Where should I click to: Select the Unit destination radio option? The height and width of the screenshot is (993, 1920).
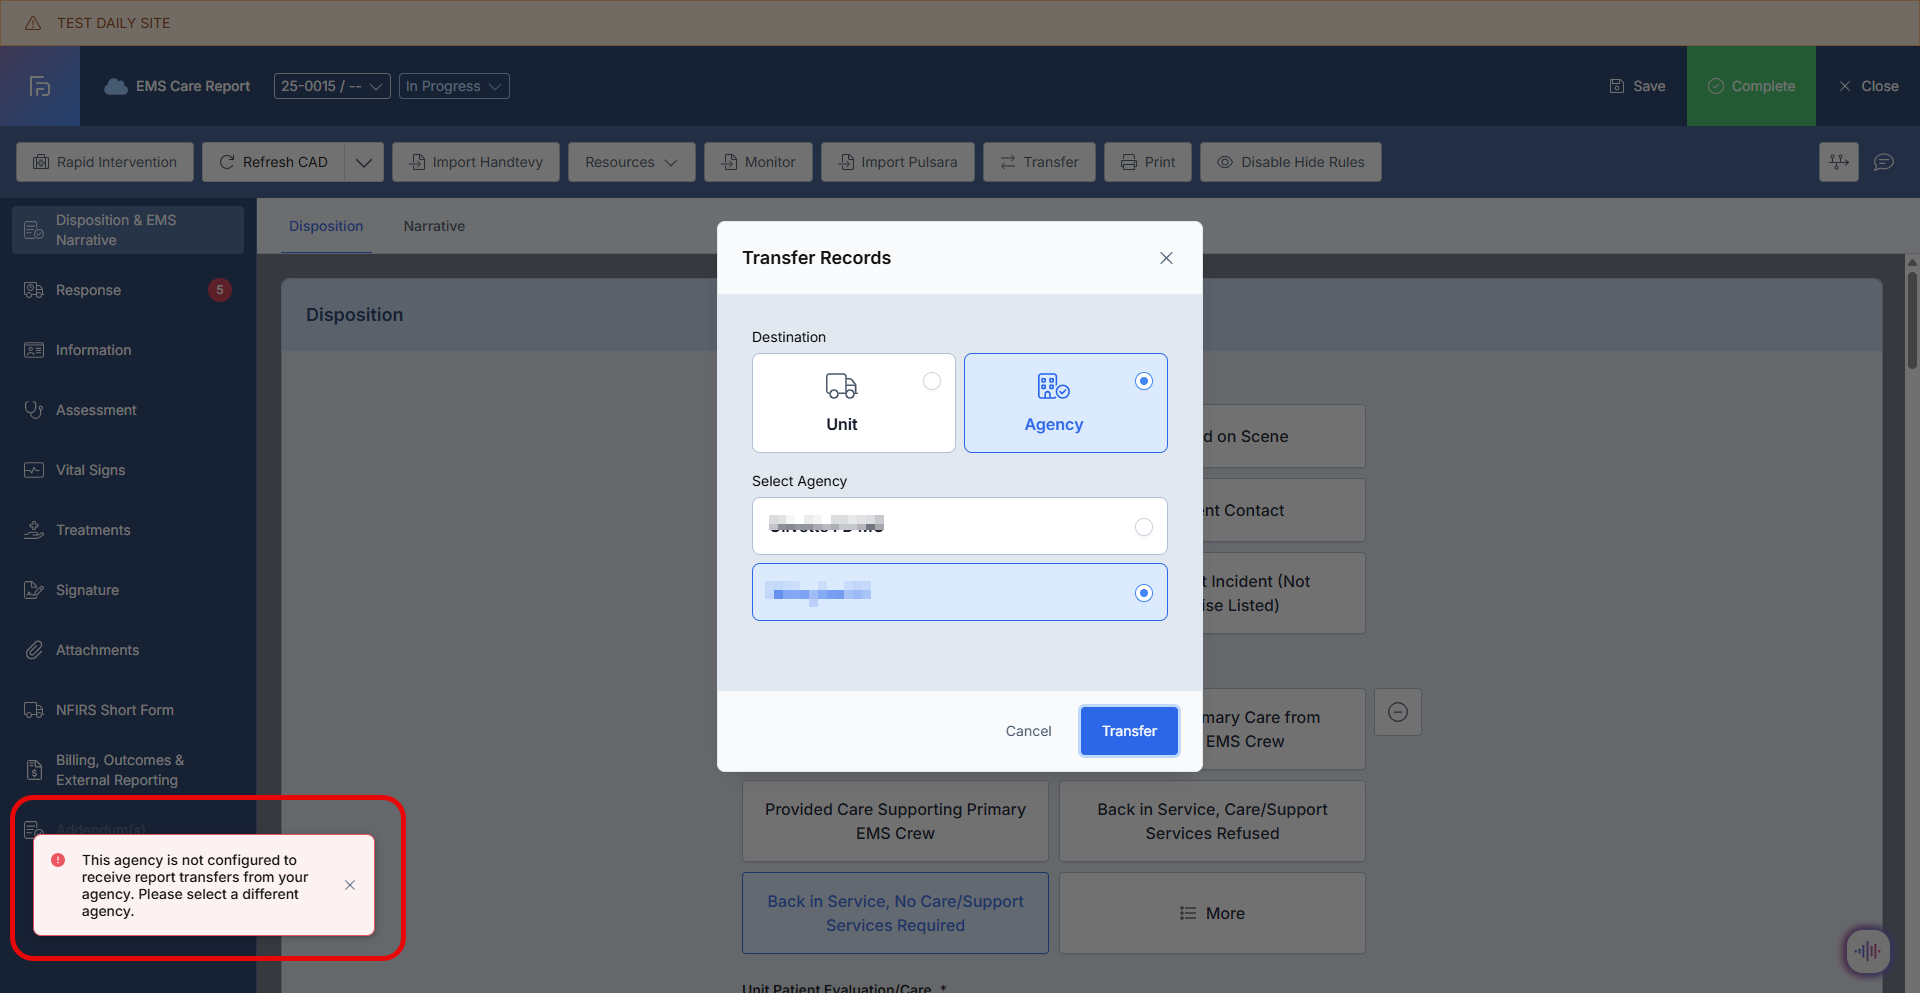pyautogui.click(x=931, y=381)
